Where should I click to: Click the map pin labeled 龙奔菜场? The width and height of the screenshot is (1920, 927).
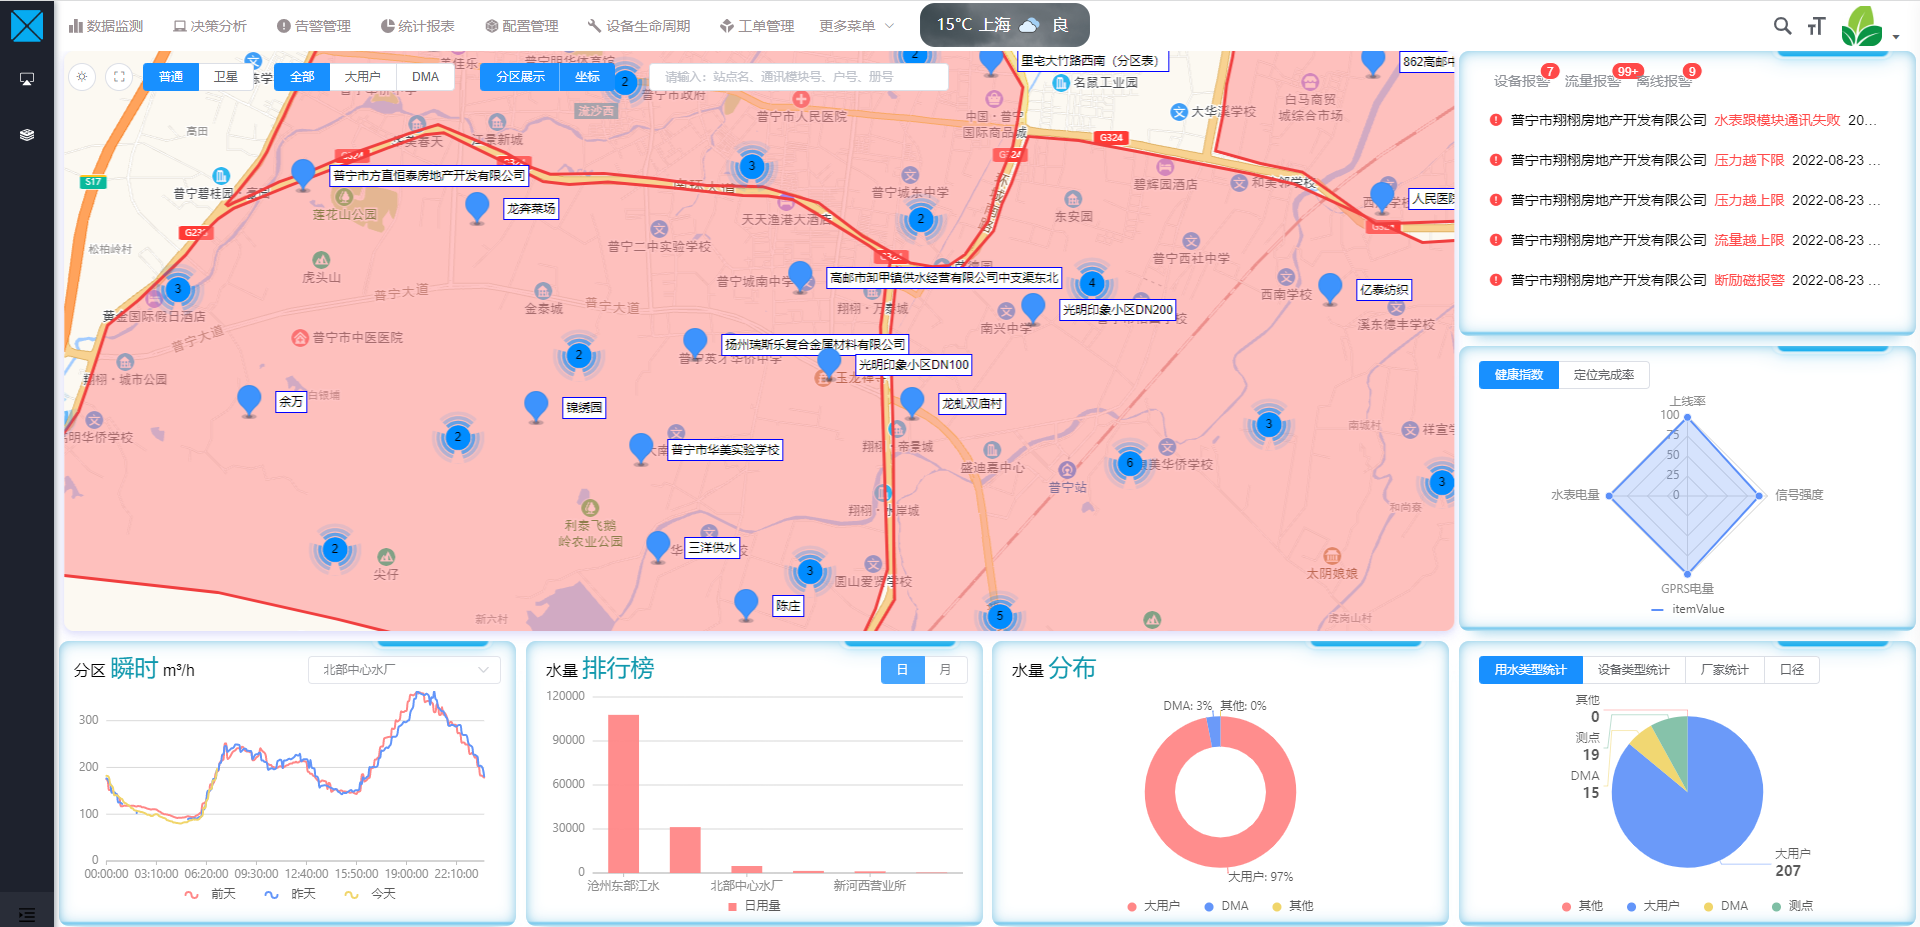477,206
